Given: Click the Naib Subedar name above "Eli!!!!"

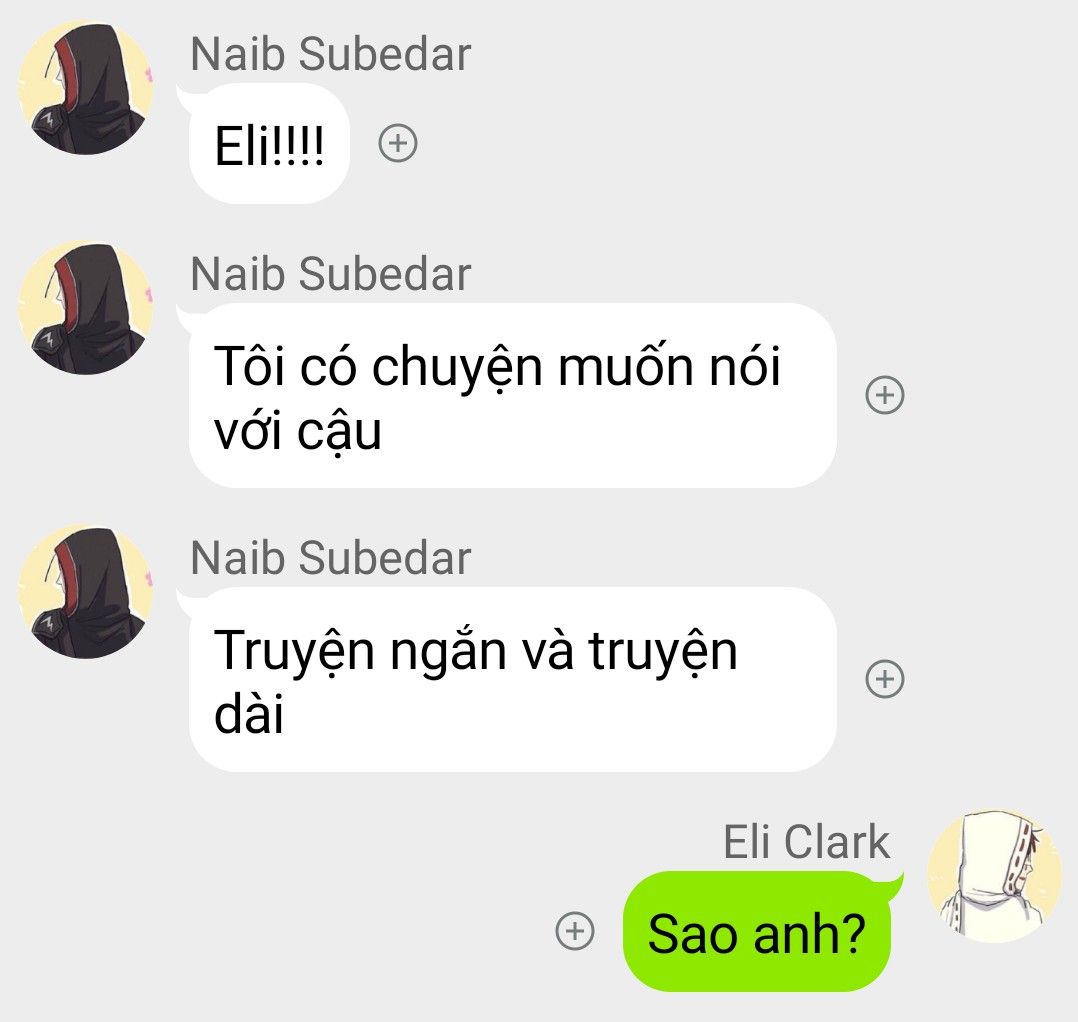Looking at the screenshot, I should coord(331,54).
